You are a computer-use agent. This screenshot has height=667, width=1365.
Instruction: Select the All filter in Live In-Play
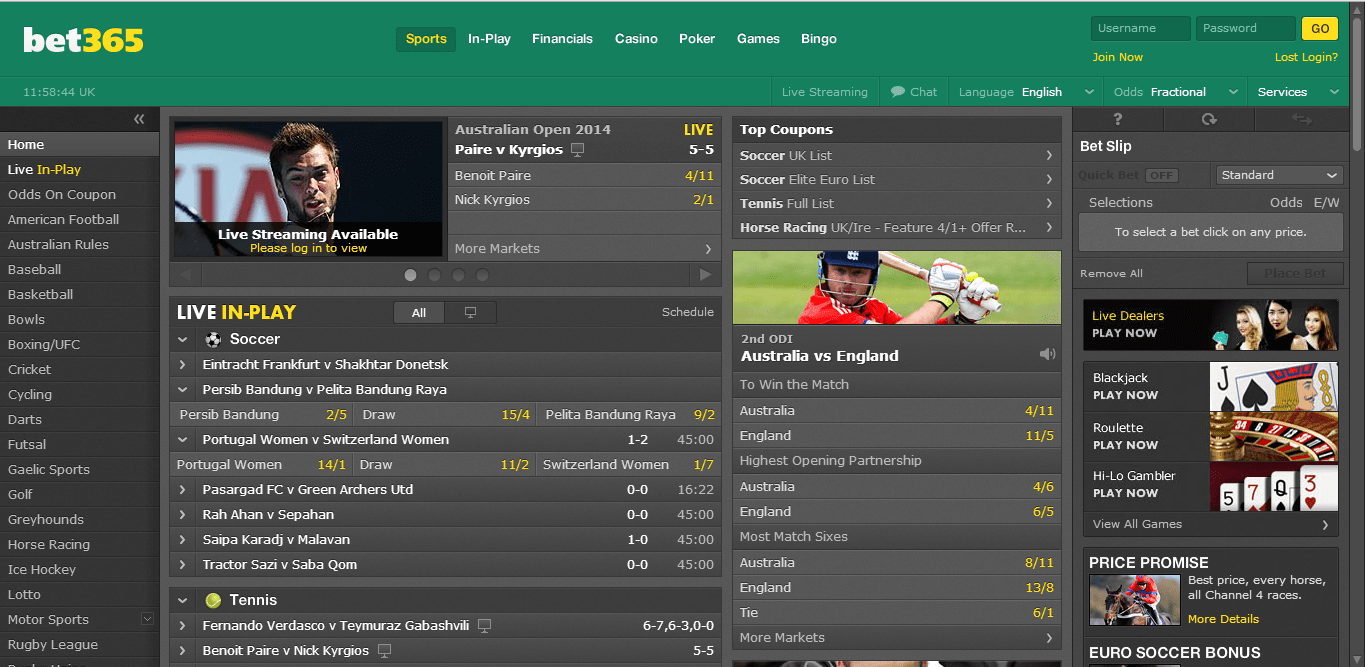coord(419,313)
